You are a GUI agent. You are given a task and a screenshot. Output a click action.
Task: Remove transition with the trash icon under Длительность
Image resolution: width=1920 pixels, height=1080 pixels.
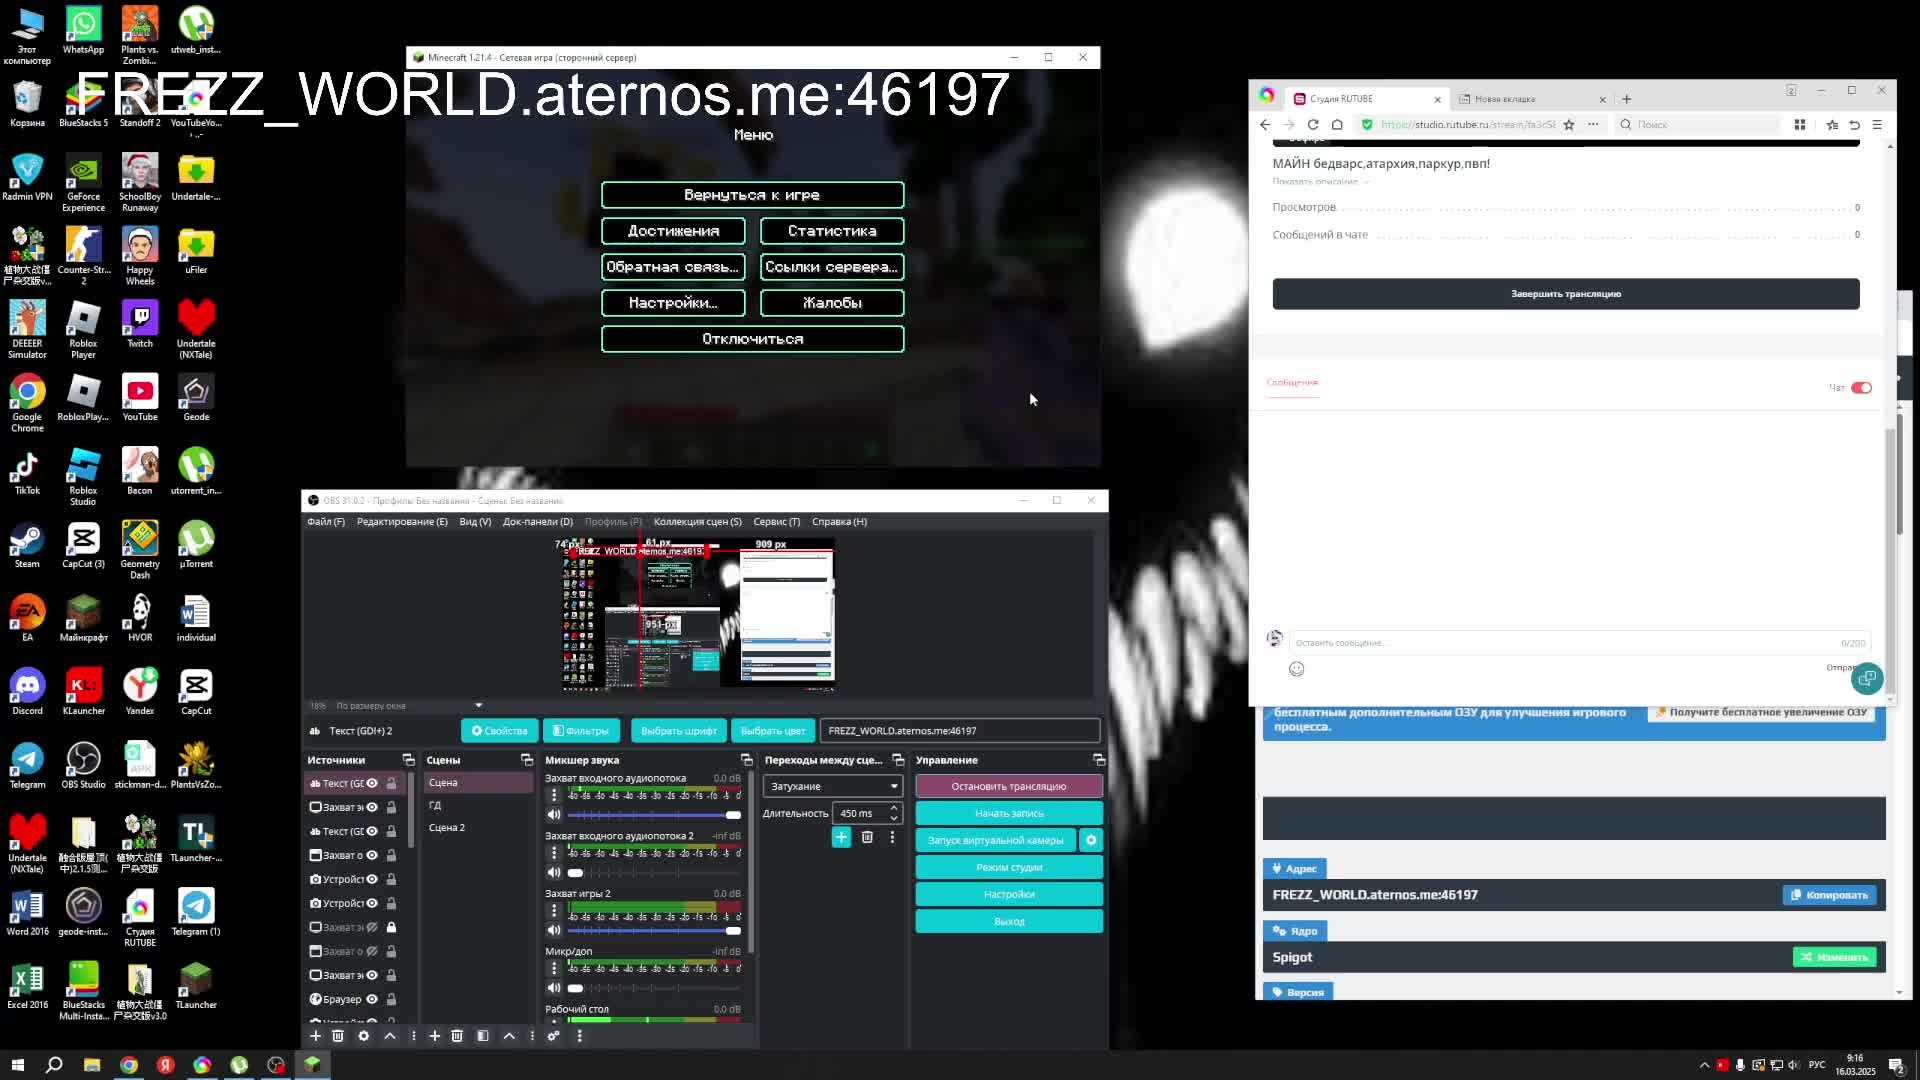coord(867,837)
